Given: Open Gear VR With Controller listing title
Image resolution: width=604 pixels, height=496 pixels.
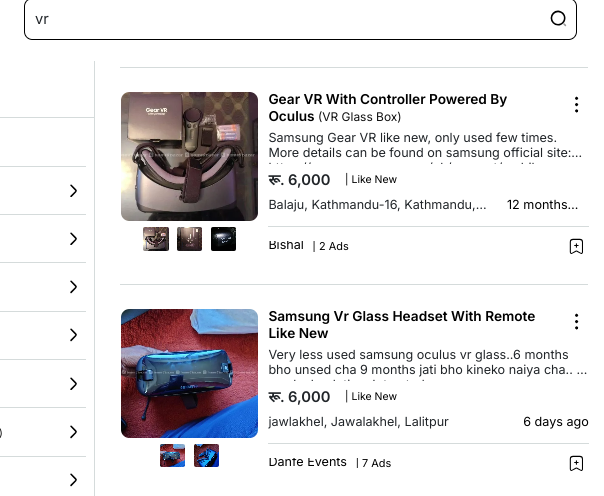Looking at the screenshot, I should tap(388, 107).
